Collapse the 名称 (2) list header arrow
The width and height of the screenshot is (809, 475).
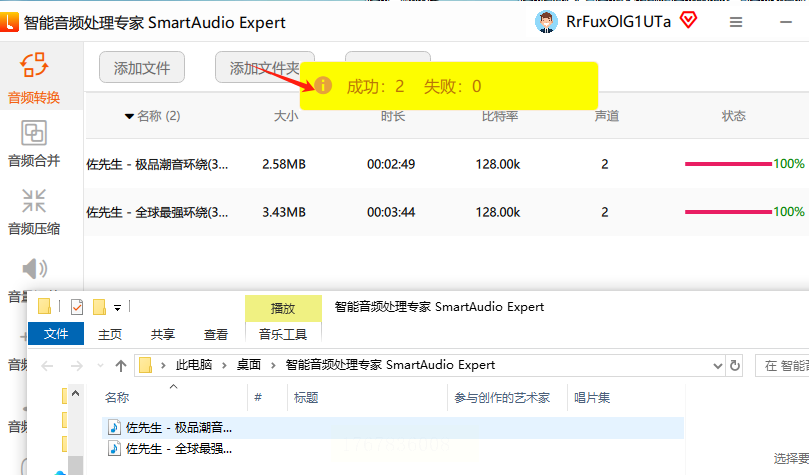click(x=130, y=117)
